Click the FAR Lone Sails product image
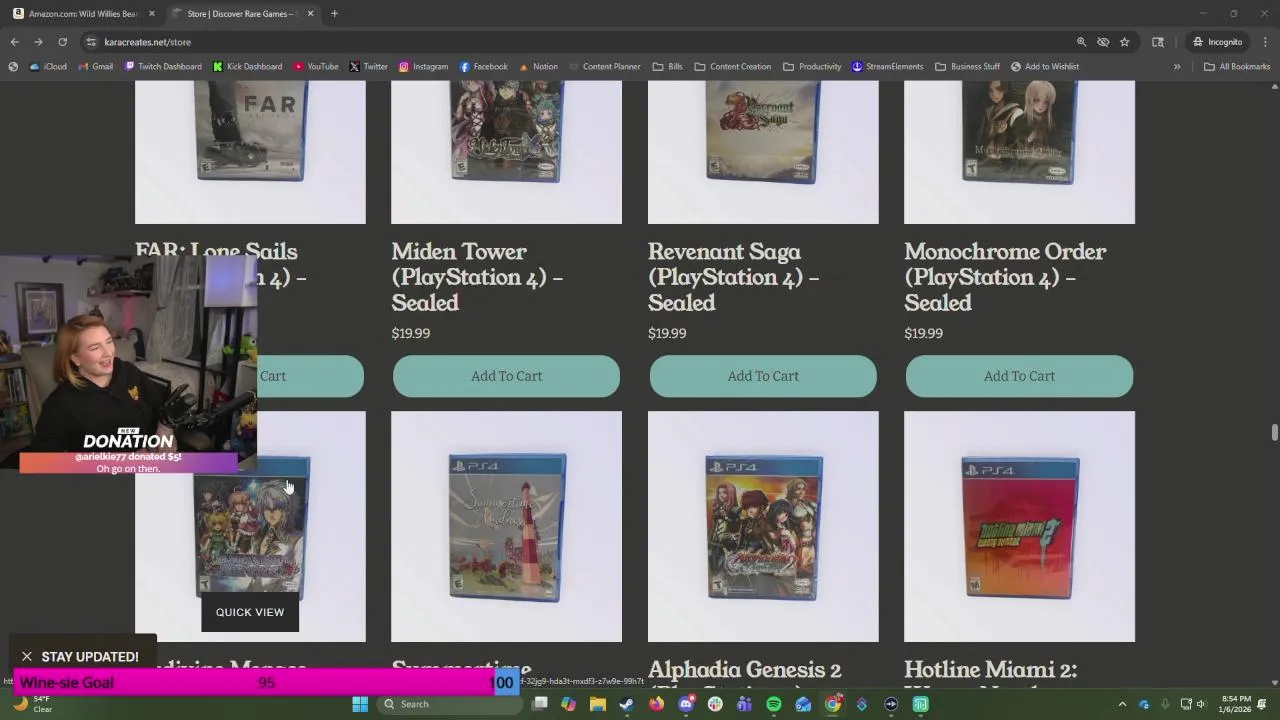Viewport: 1280px width, 720px height. (250, 152)
